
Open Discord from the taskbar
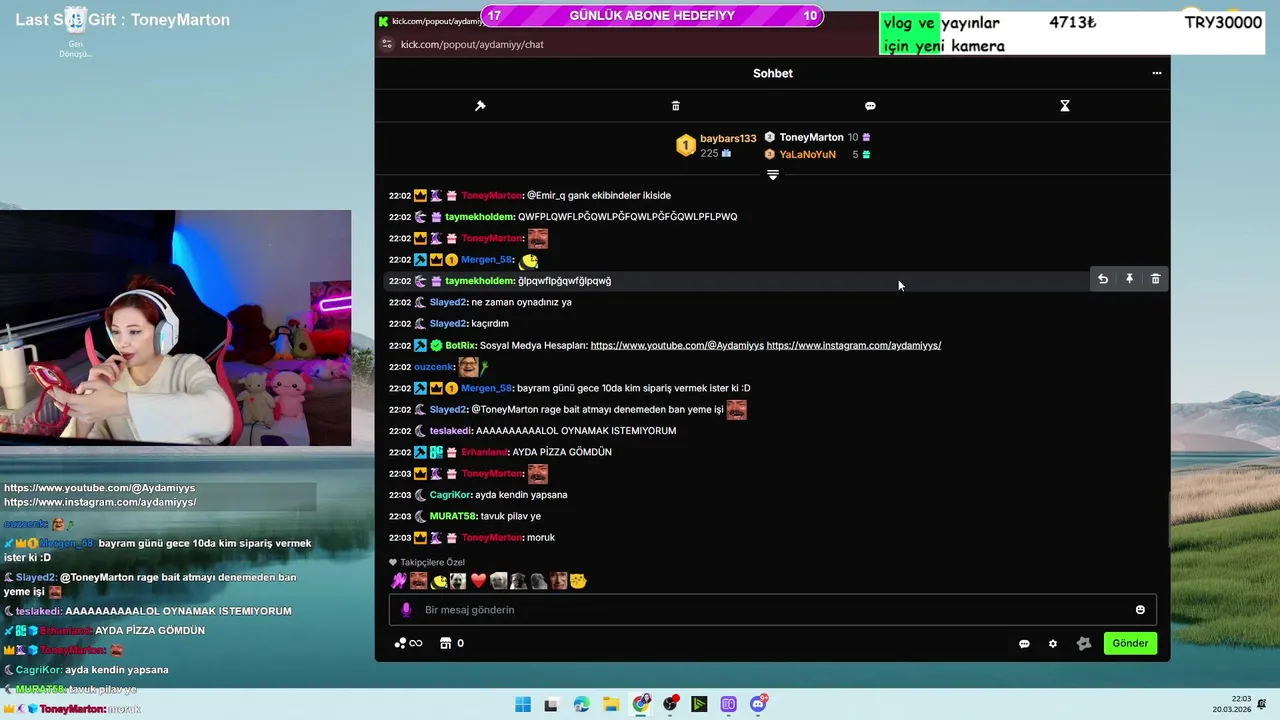coord(759,704)
